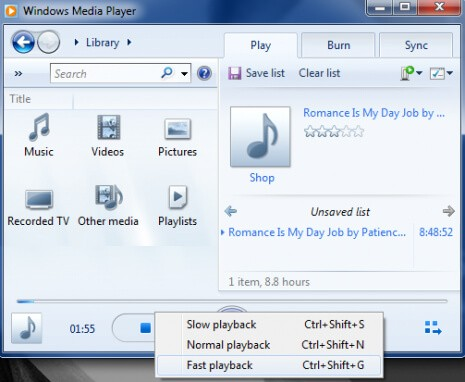Switch to the Burn tab
This screenshot has height=382, width=465.
click(338, 45)
